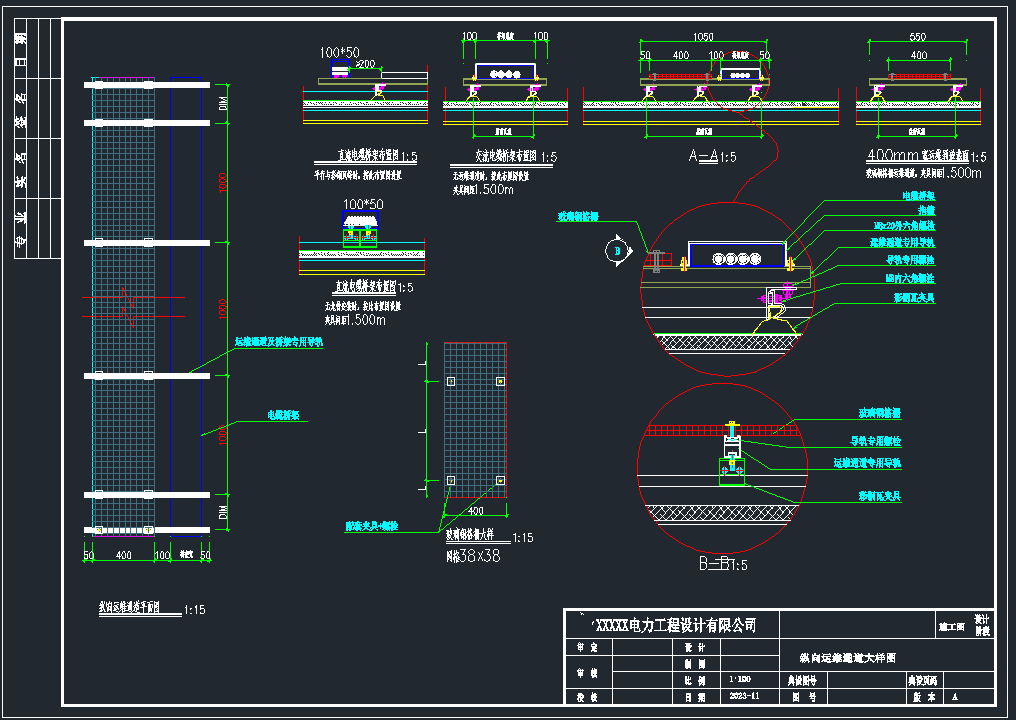
Task: Select the circled B section marker arrow
Action: 619,251
